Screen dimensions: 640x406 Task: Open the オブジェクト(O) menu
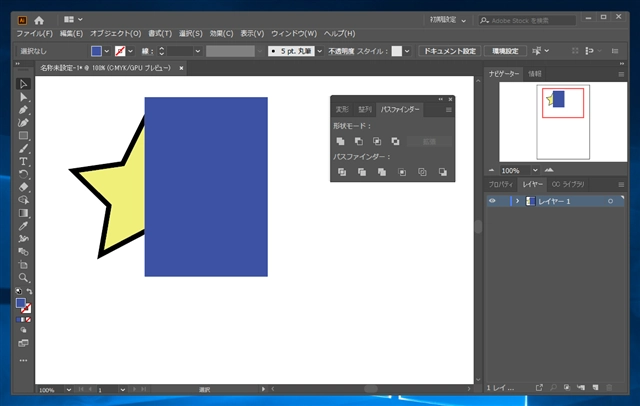point(116,33)
